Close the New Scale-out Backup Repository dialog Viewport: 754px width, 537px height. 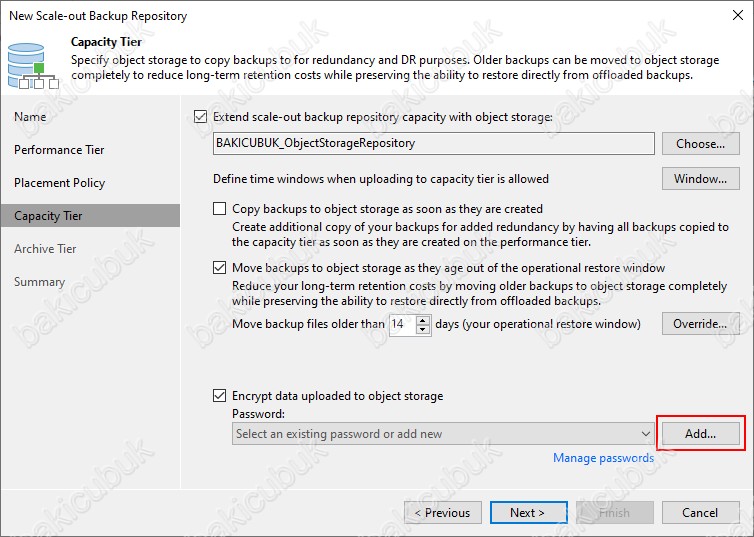[738, 15]
